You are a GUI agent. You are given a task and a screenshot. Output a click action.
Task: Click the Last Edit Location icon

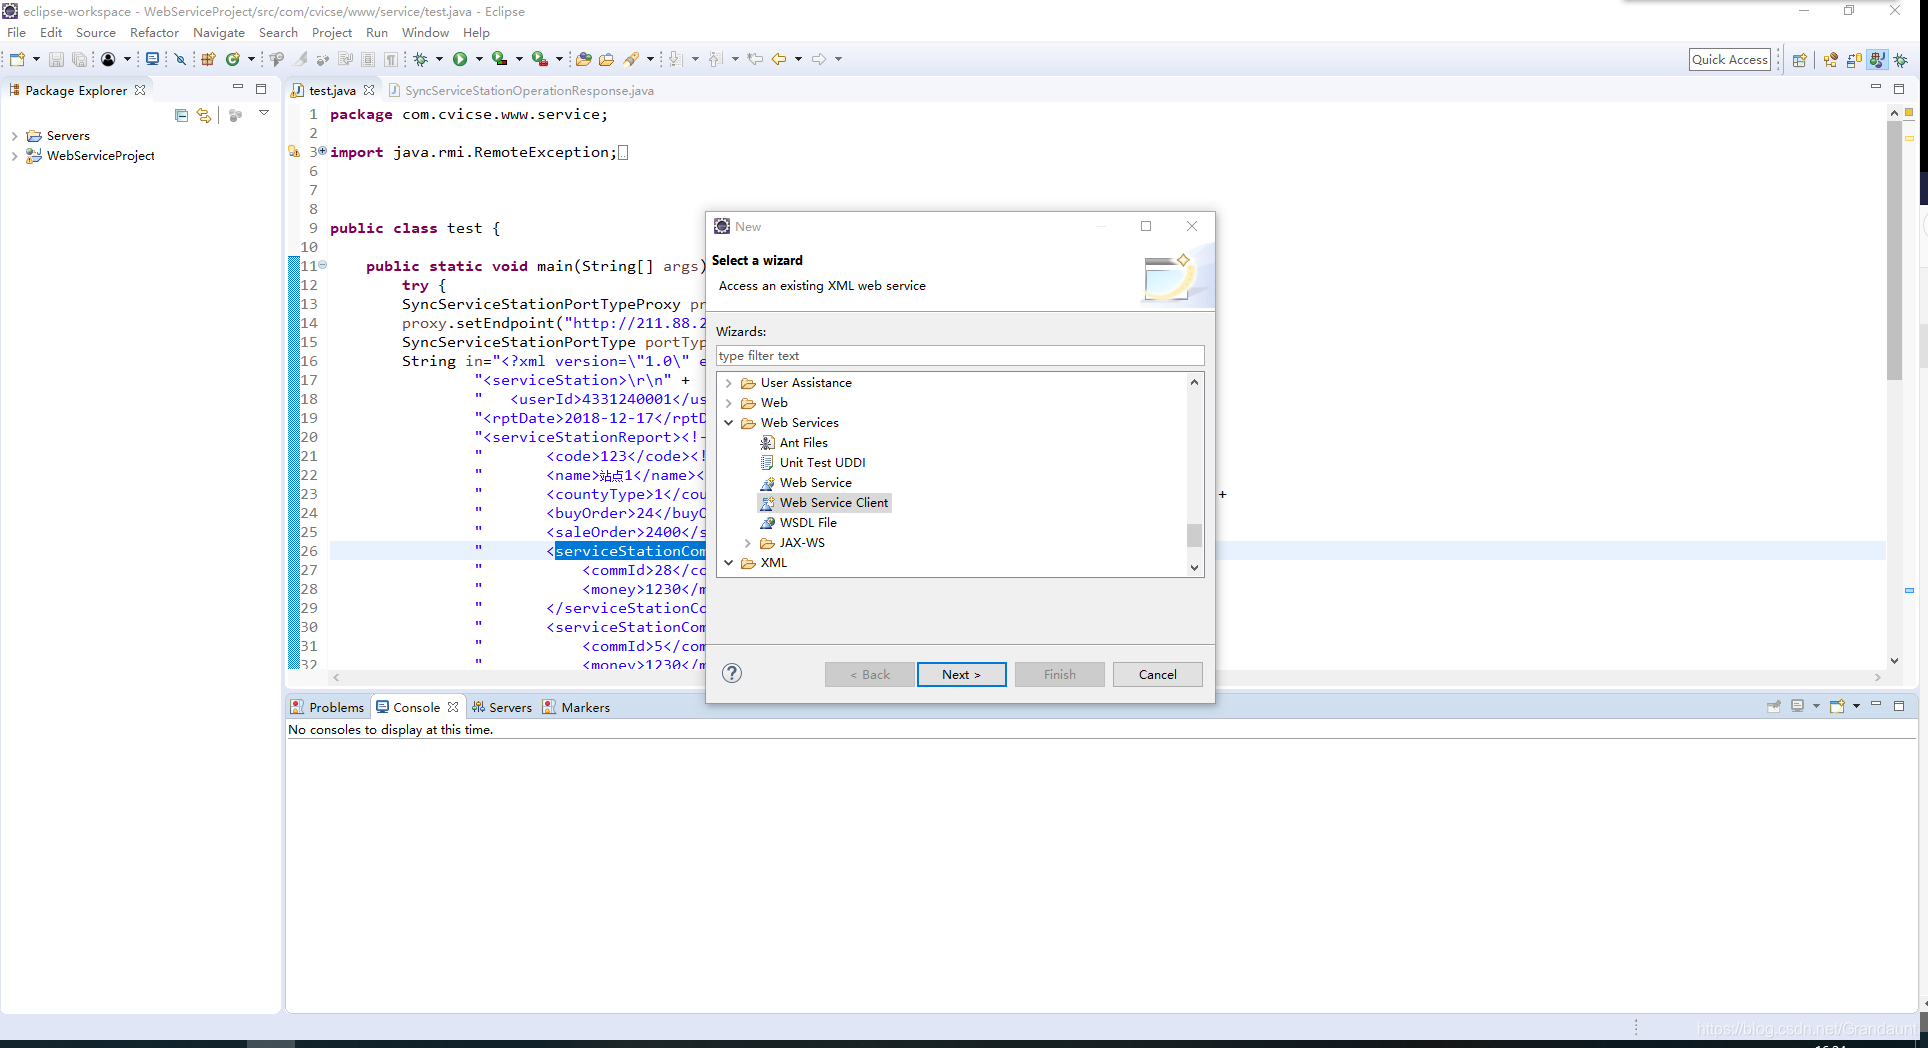pos(755,59)
